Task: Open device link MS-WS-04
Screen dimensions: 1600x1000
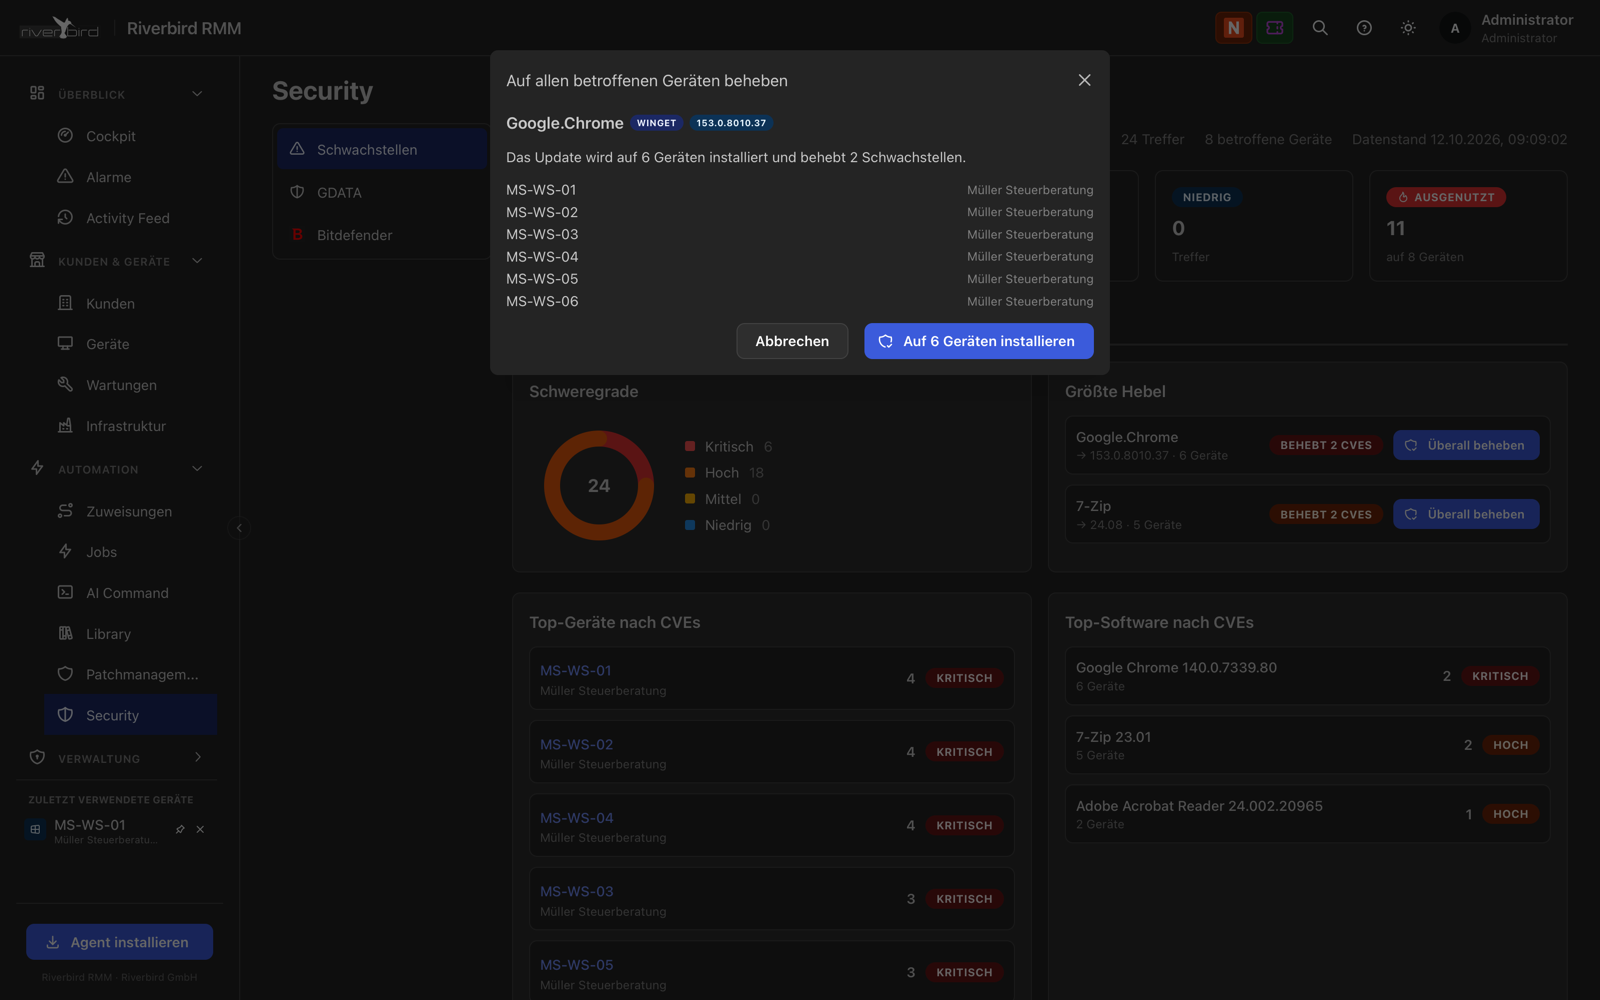Action: tap(577, 818)
